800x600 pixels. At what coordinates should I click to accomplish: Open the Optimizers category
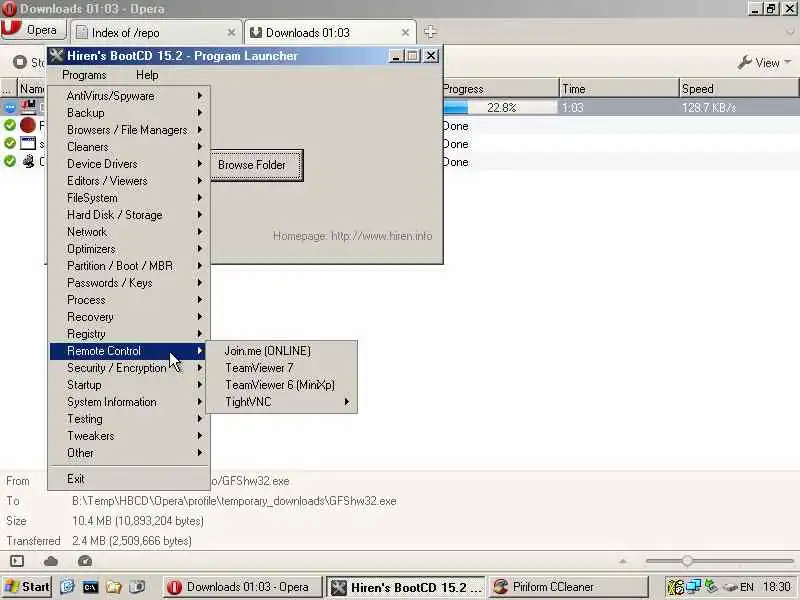130,249
